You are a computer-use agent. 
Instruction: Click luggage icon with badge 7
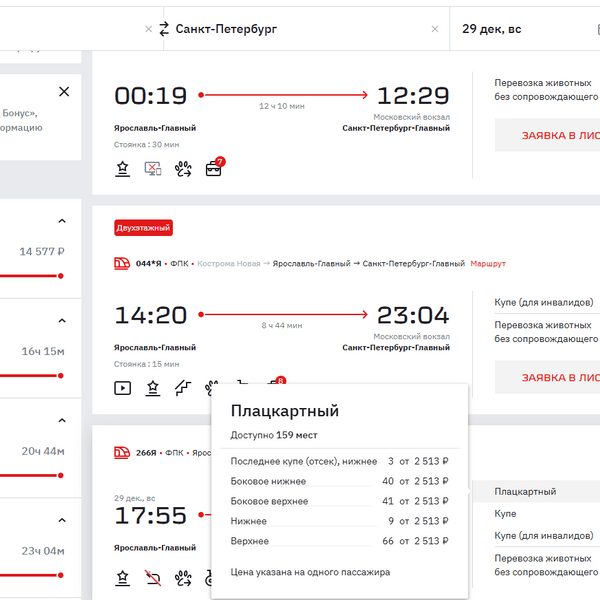(215, 167)
